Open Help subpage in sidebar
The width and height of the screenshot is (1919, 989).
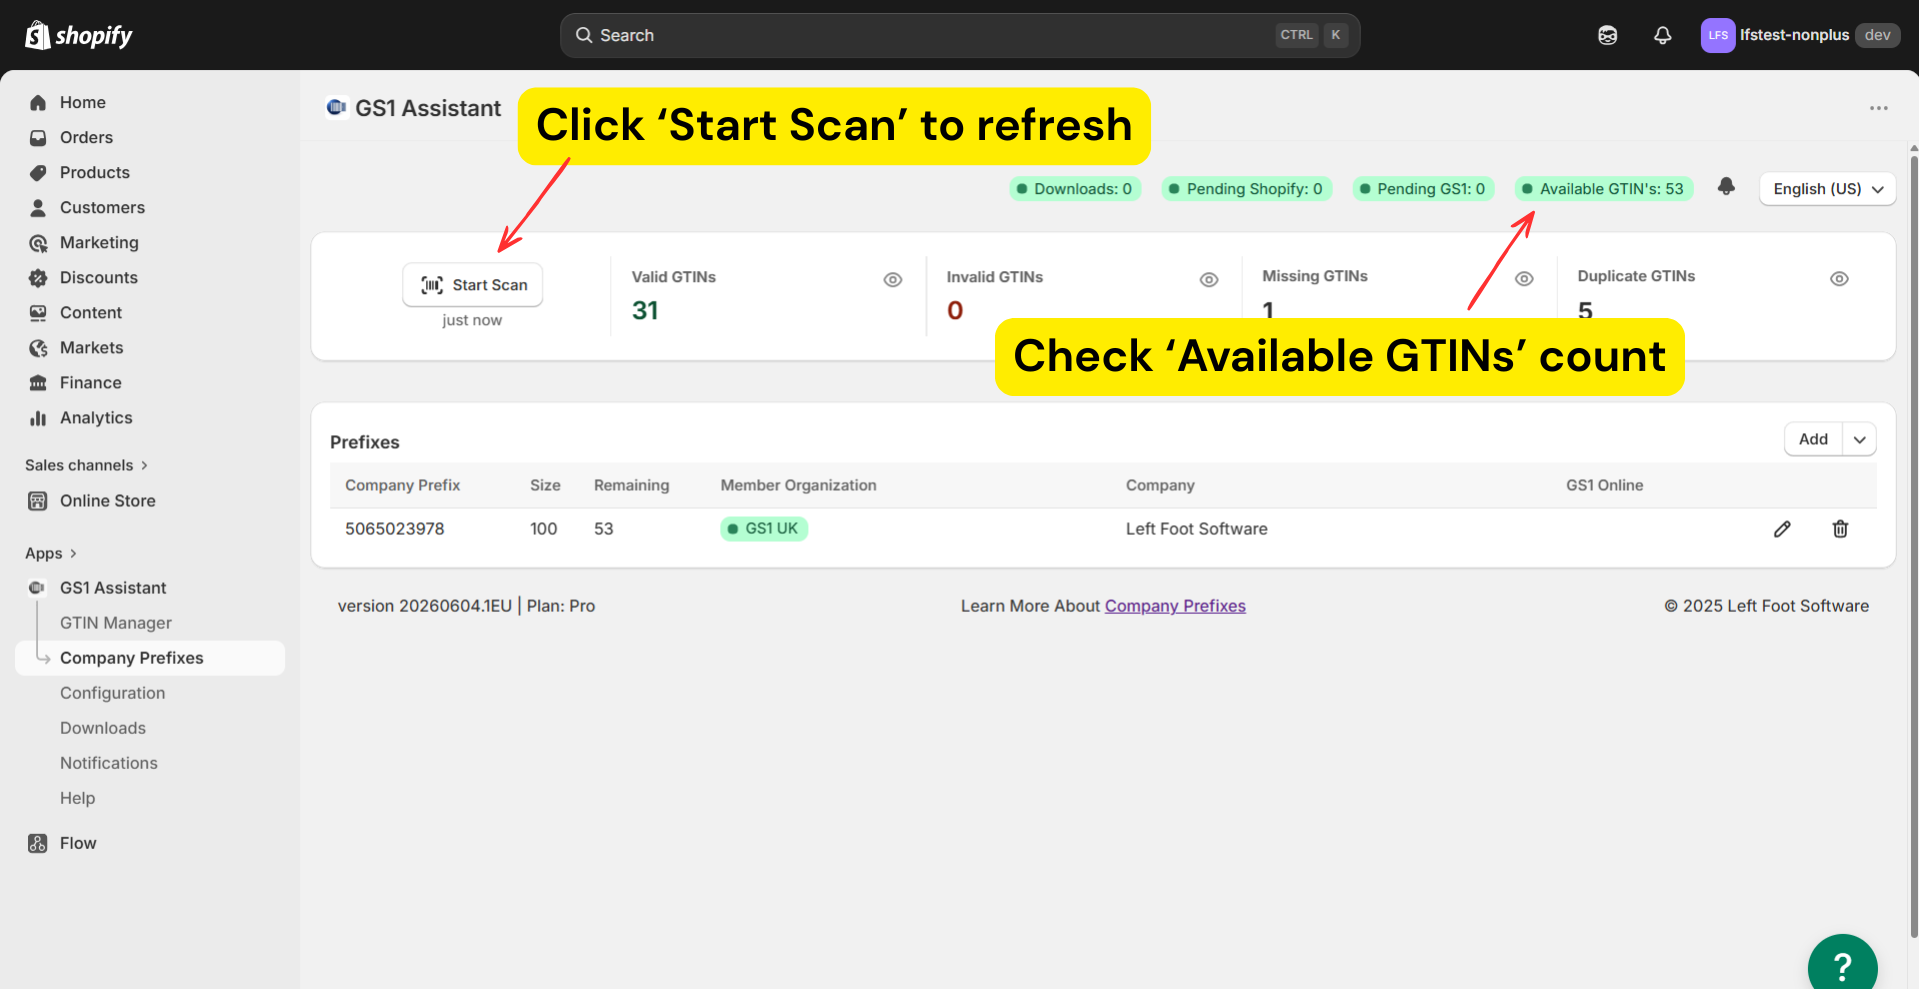tap(77, 797)
